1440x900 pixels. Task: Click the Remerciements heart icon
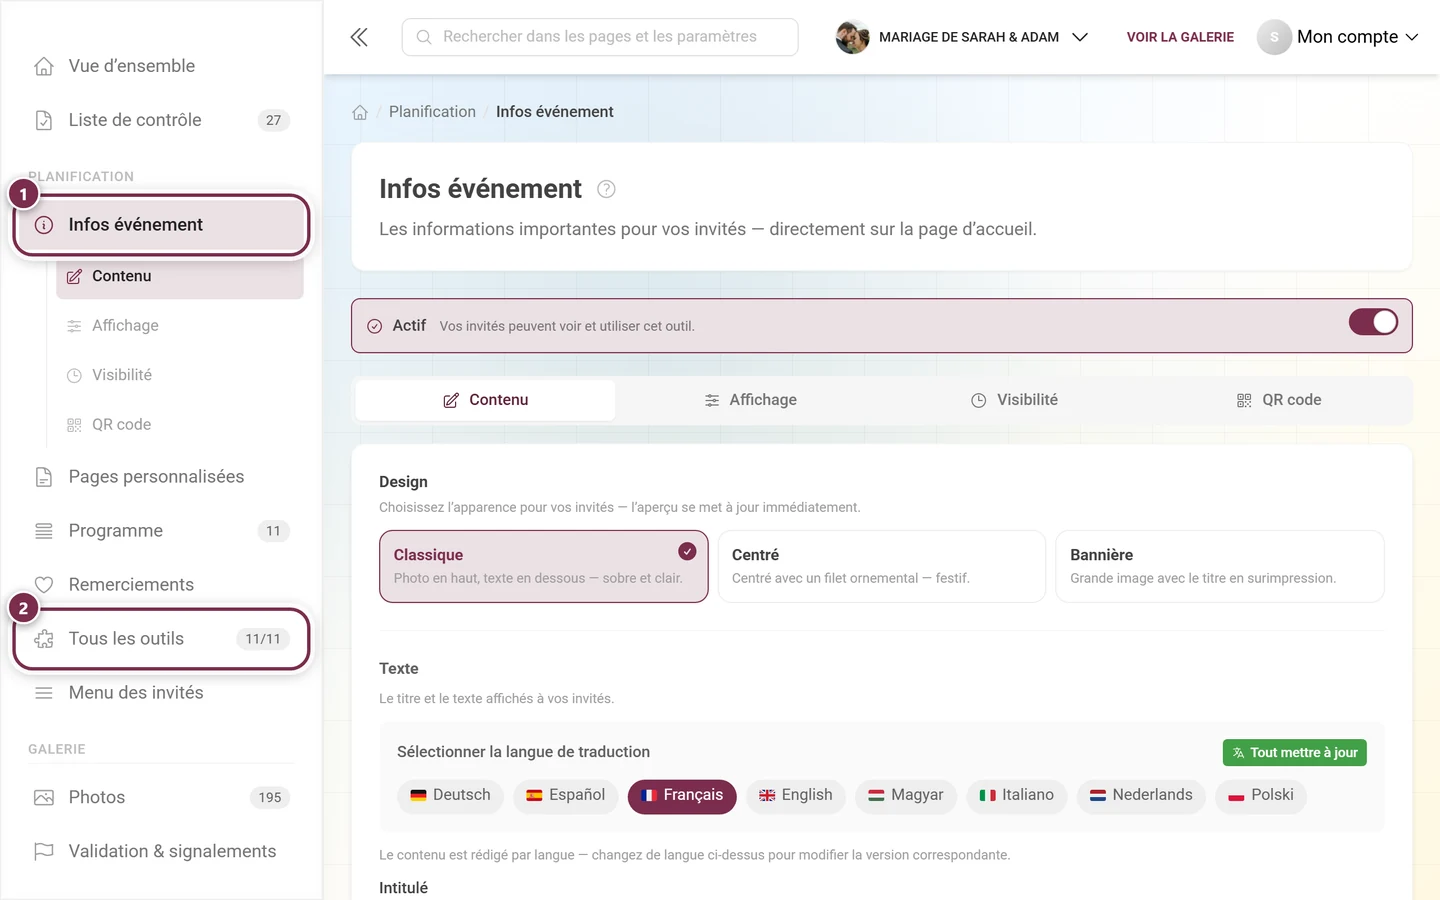[x=44, y=585]
